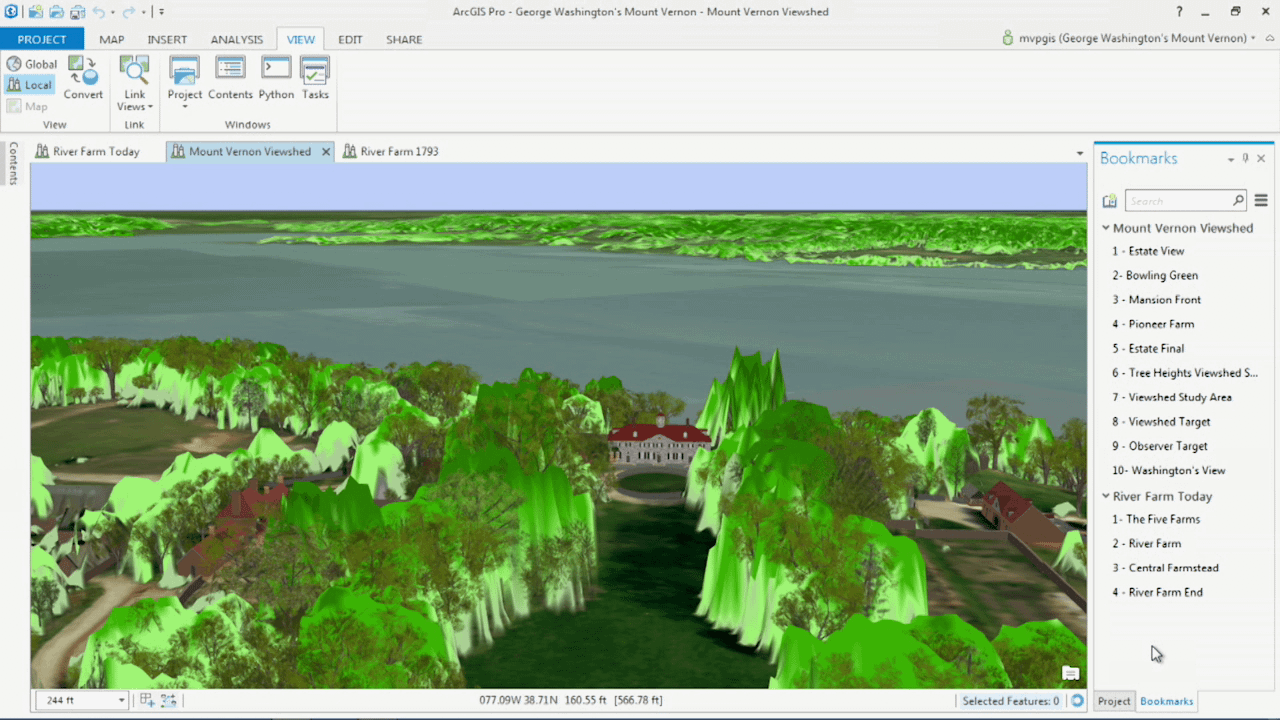
Task: Click the Undo arrow icon
Action: click(x=98, y=12)
